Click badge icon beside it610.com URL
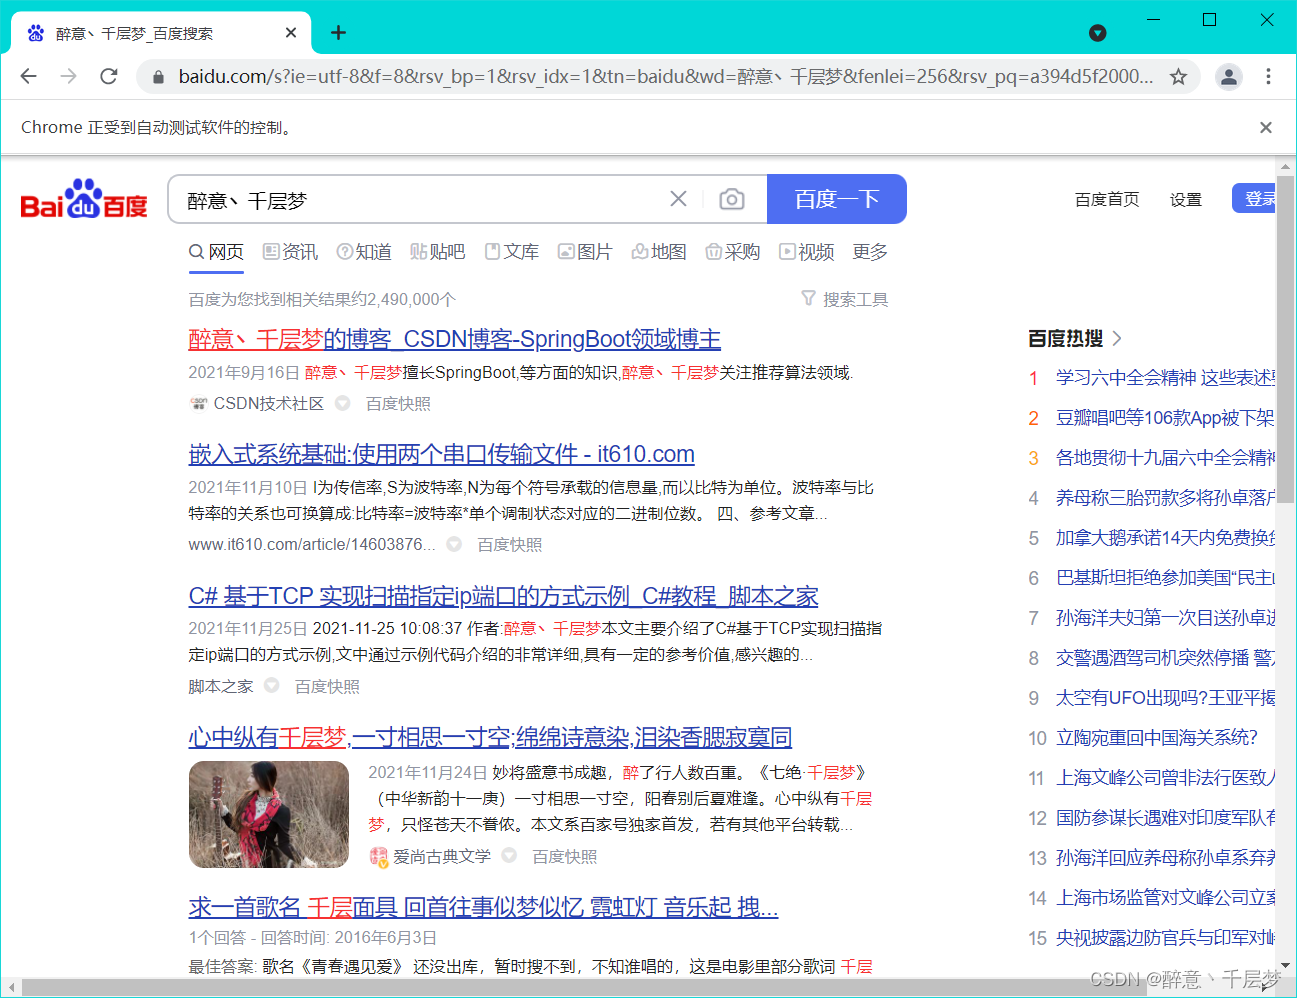The height and width of the screenshot is (998, 1297). 454,544
